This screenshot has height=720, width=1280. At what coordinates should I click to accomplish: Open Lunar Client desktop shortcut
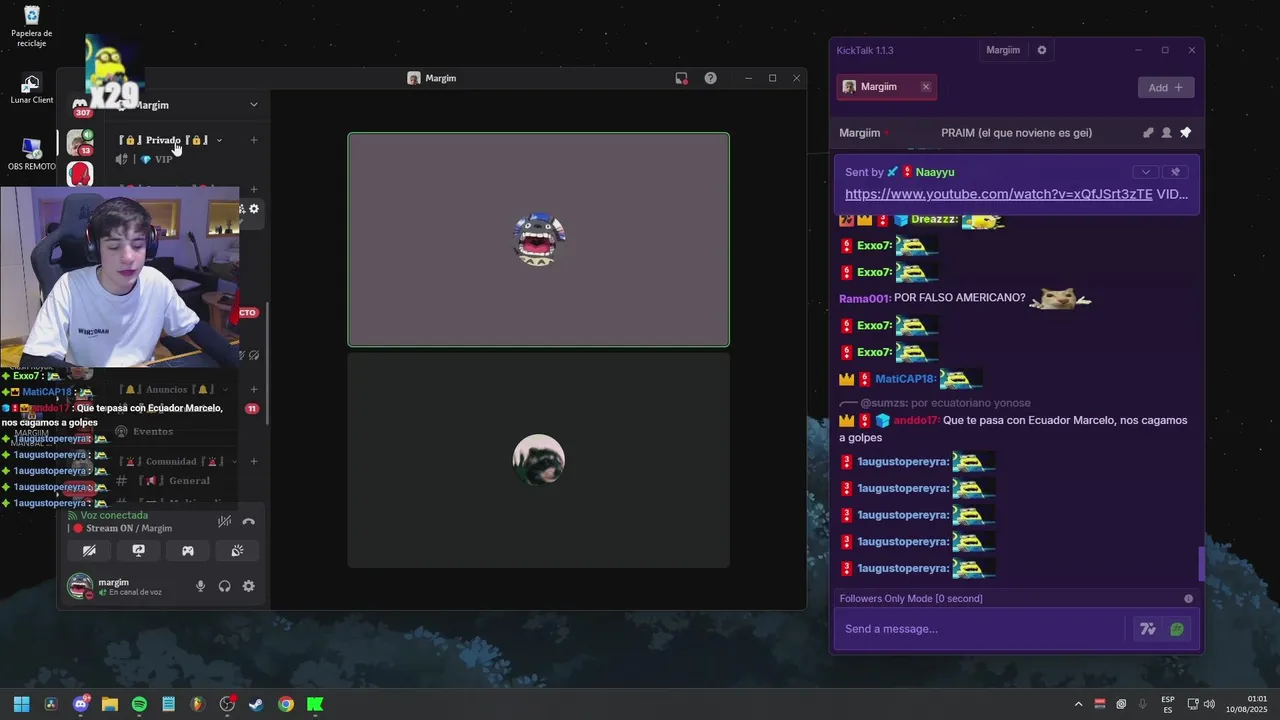(x=31, y=89)
